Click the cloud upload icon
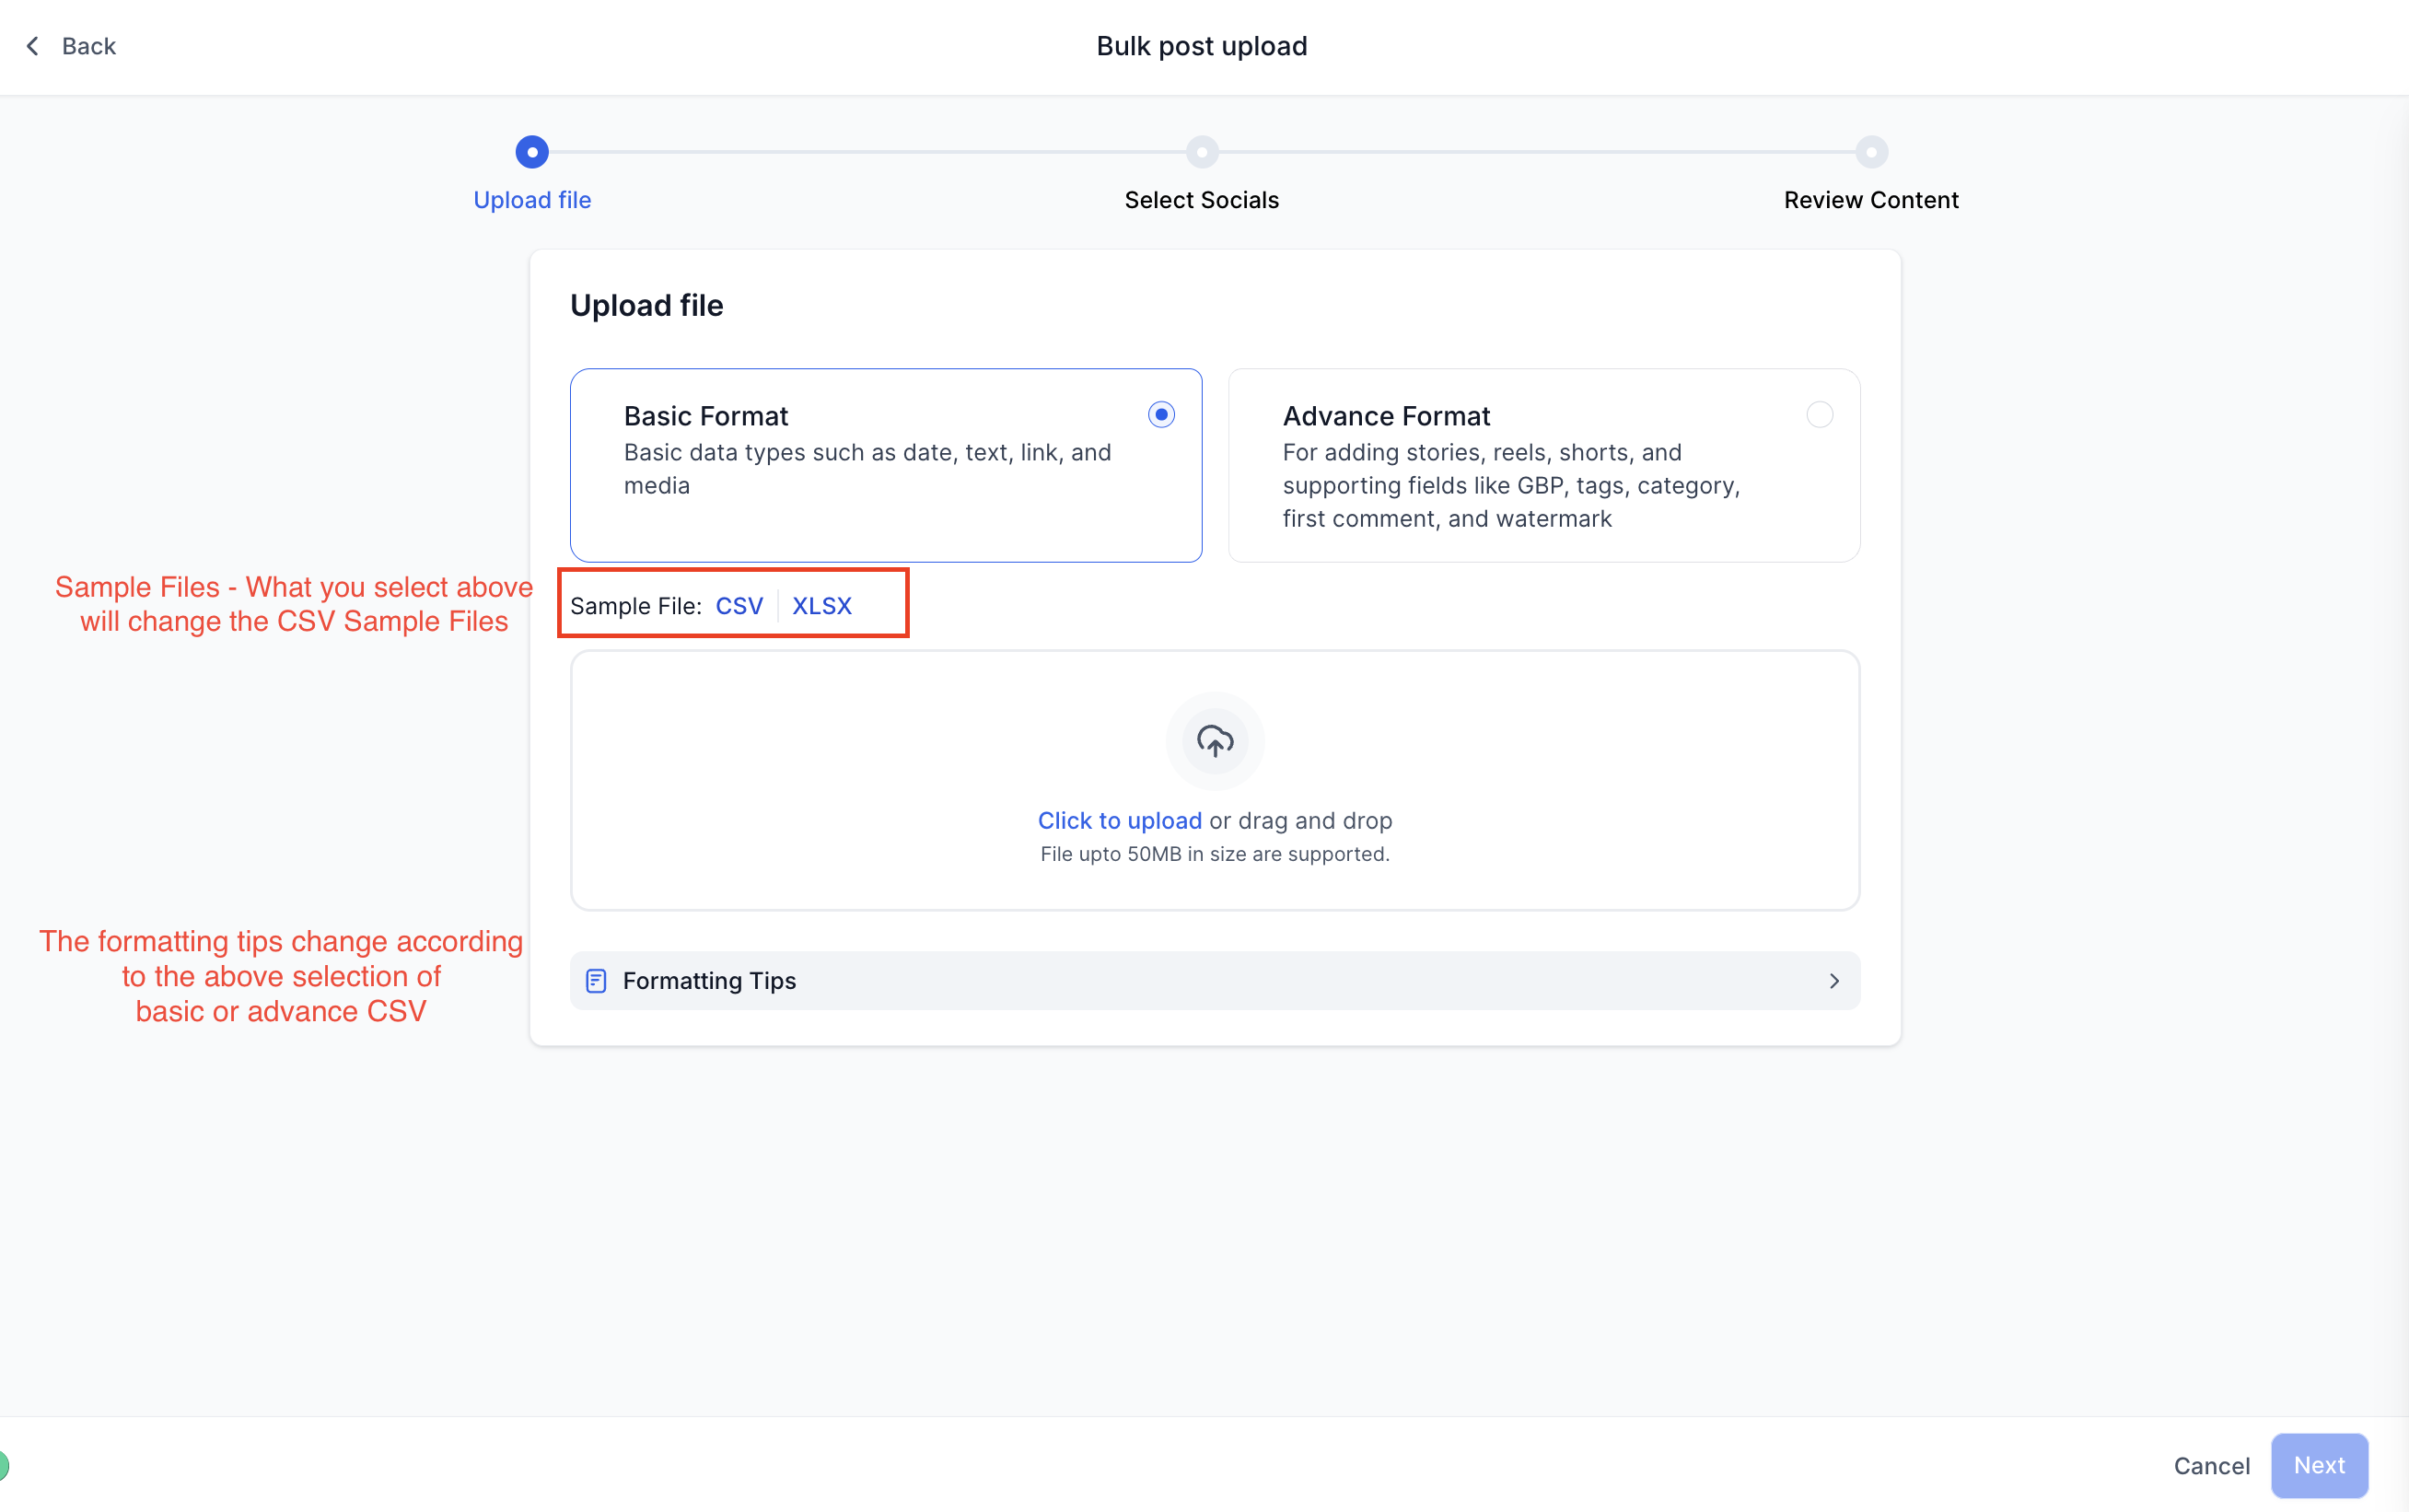The height and width of the screenshot is (1512, 2409). point(1214,741)
